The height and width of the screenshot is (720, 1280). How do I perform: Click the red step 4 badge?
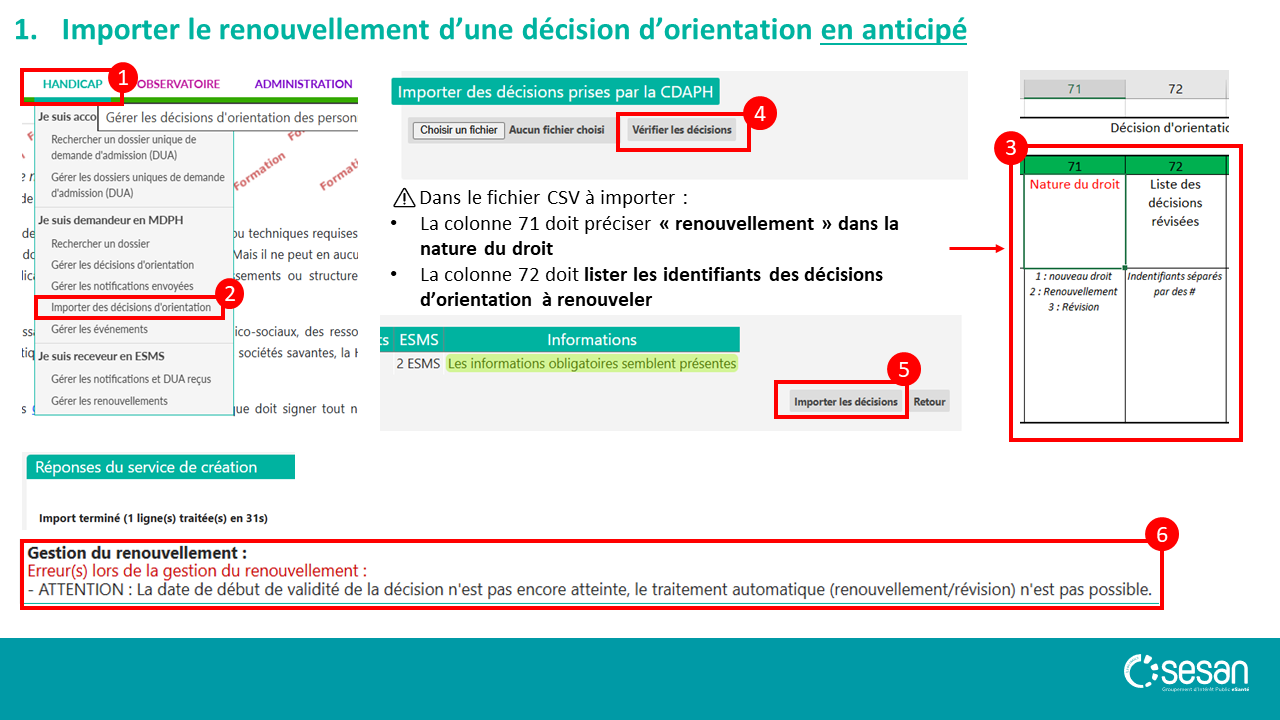[760, 115]
